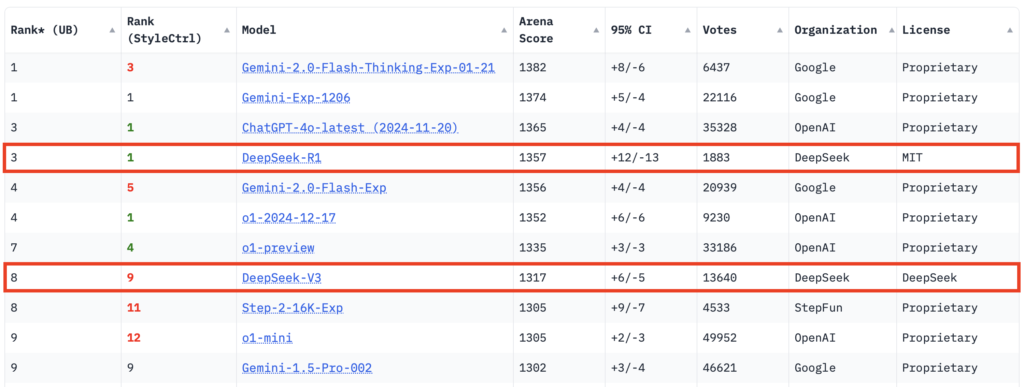This screenshot has width=1024, height=387.
Task: Sort by Model column arrow
Action: coord(504,30)
